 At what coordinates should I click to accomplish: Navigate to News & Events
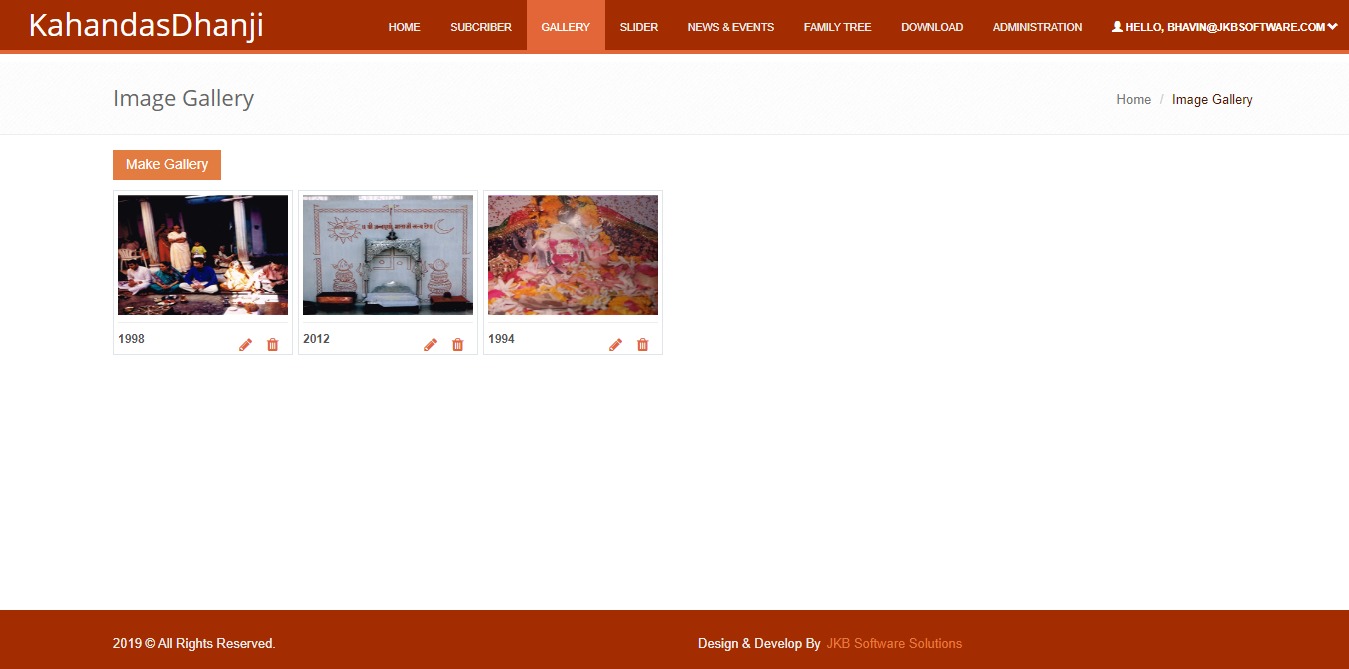click(x=730, y=27)
